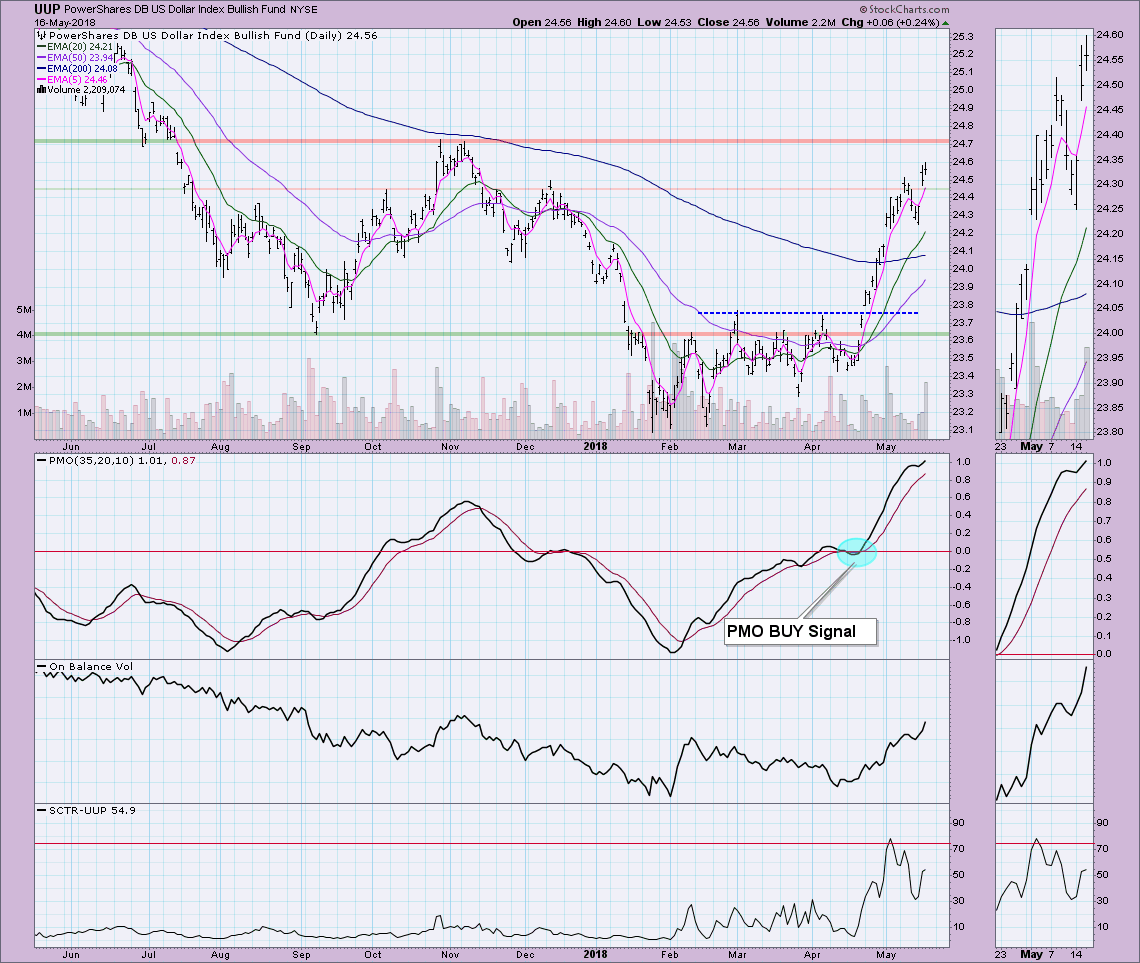Click the NYSE exchange label in the header
The height and width of the screenshot is (963, 1140).
[303, 10]
